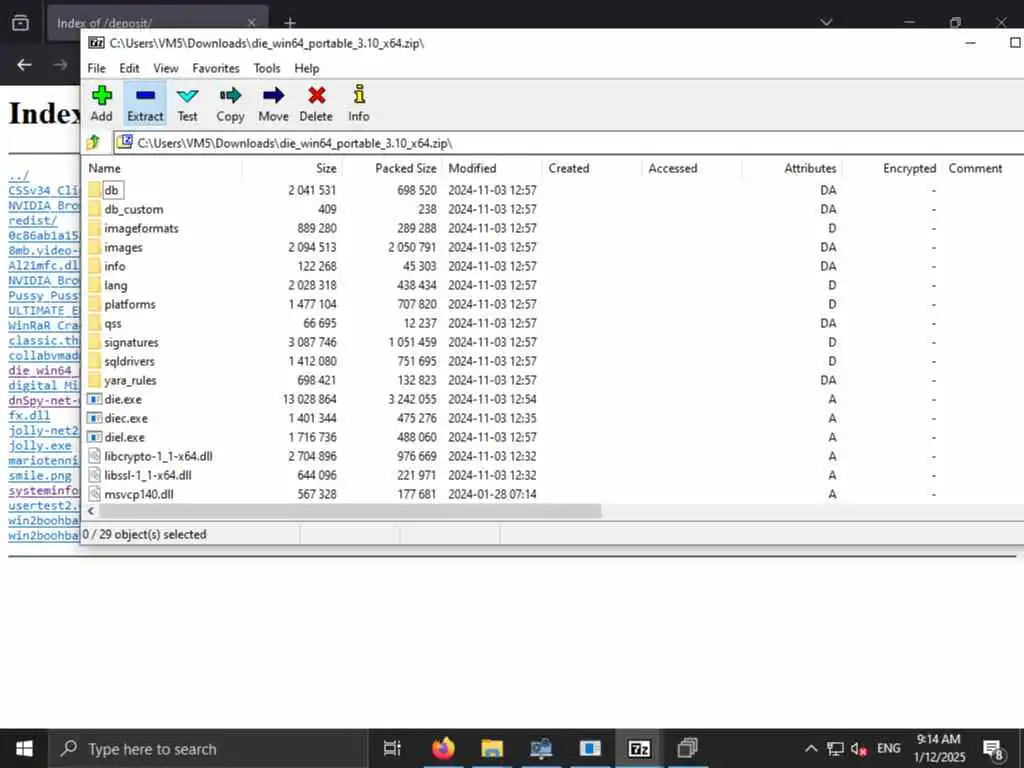This screenshot has height=768, width=1024.
Task: Click the muted volume tray icon
Action: [858, 749]
